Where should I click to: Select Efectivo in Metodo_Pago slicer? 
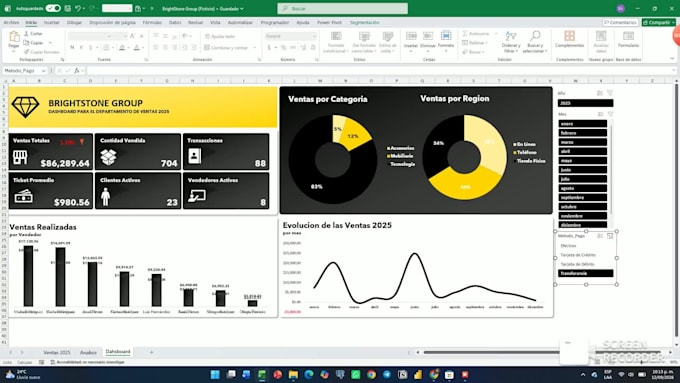585,246
